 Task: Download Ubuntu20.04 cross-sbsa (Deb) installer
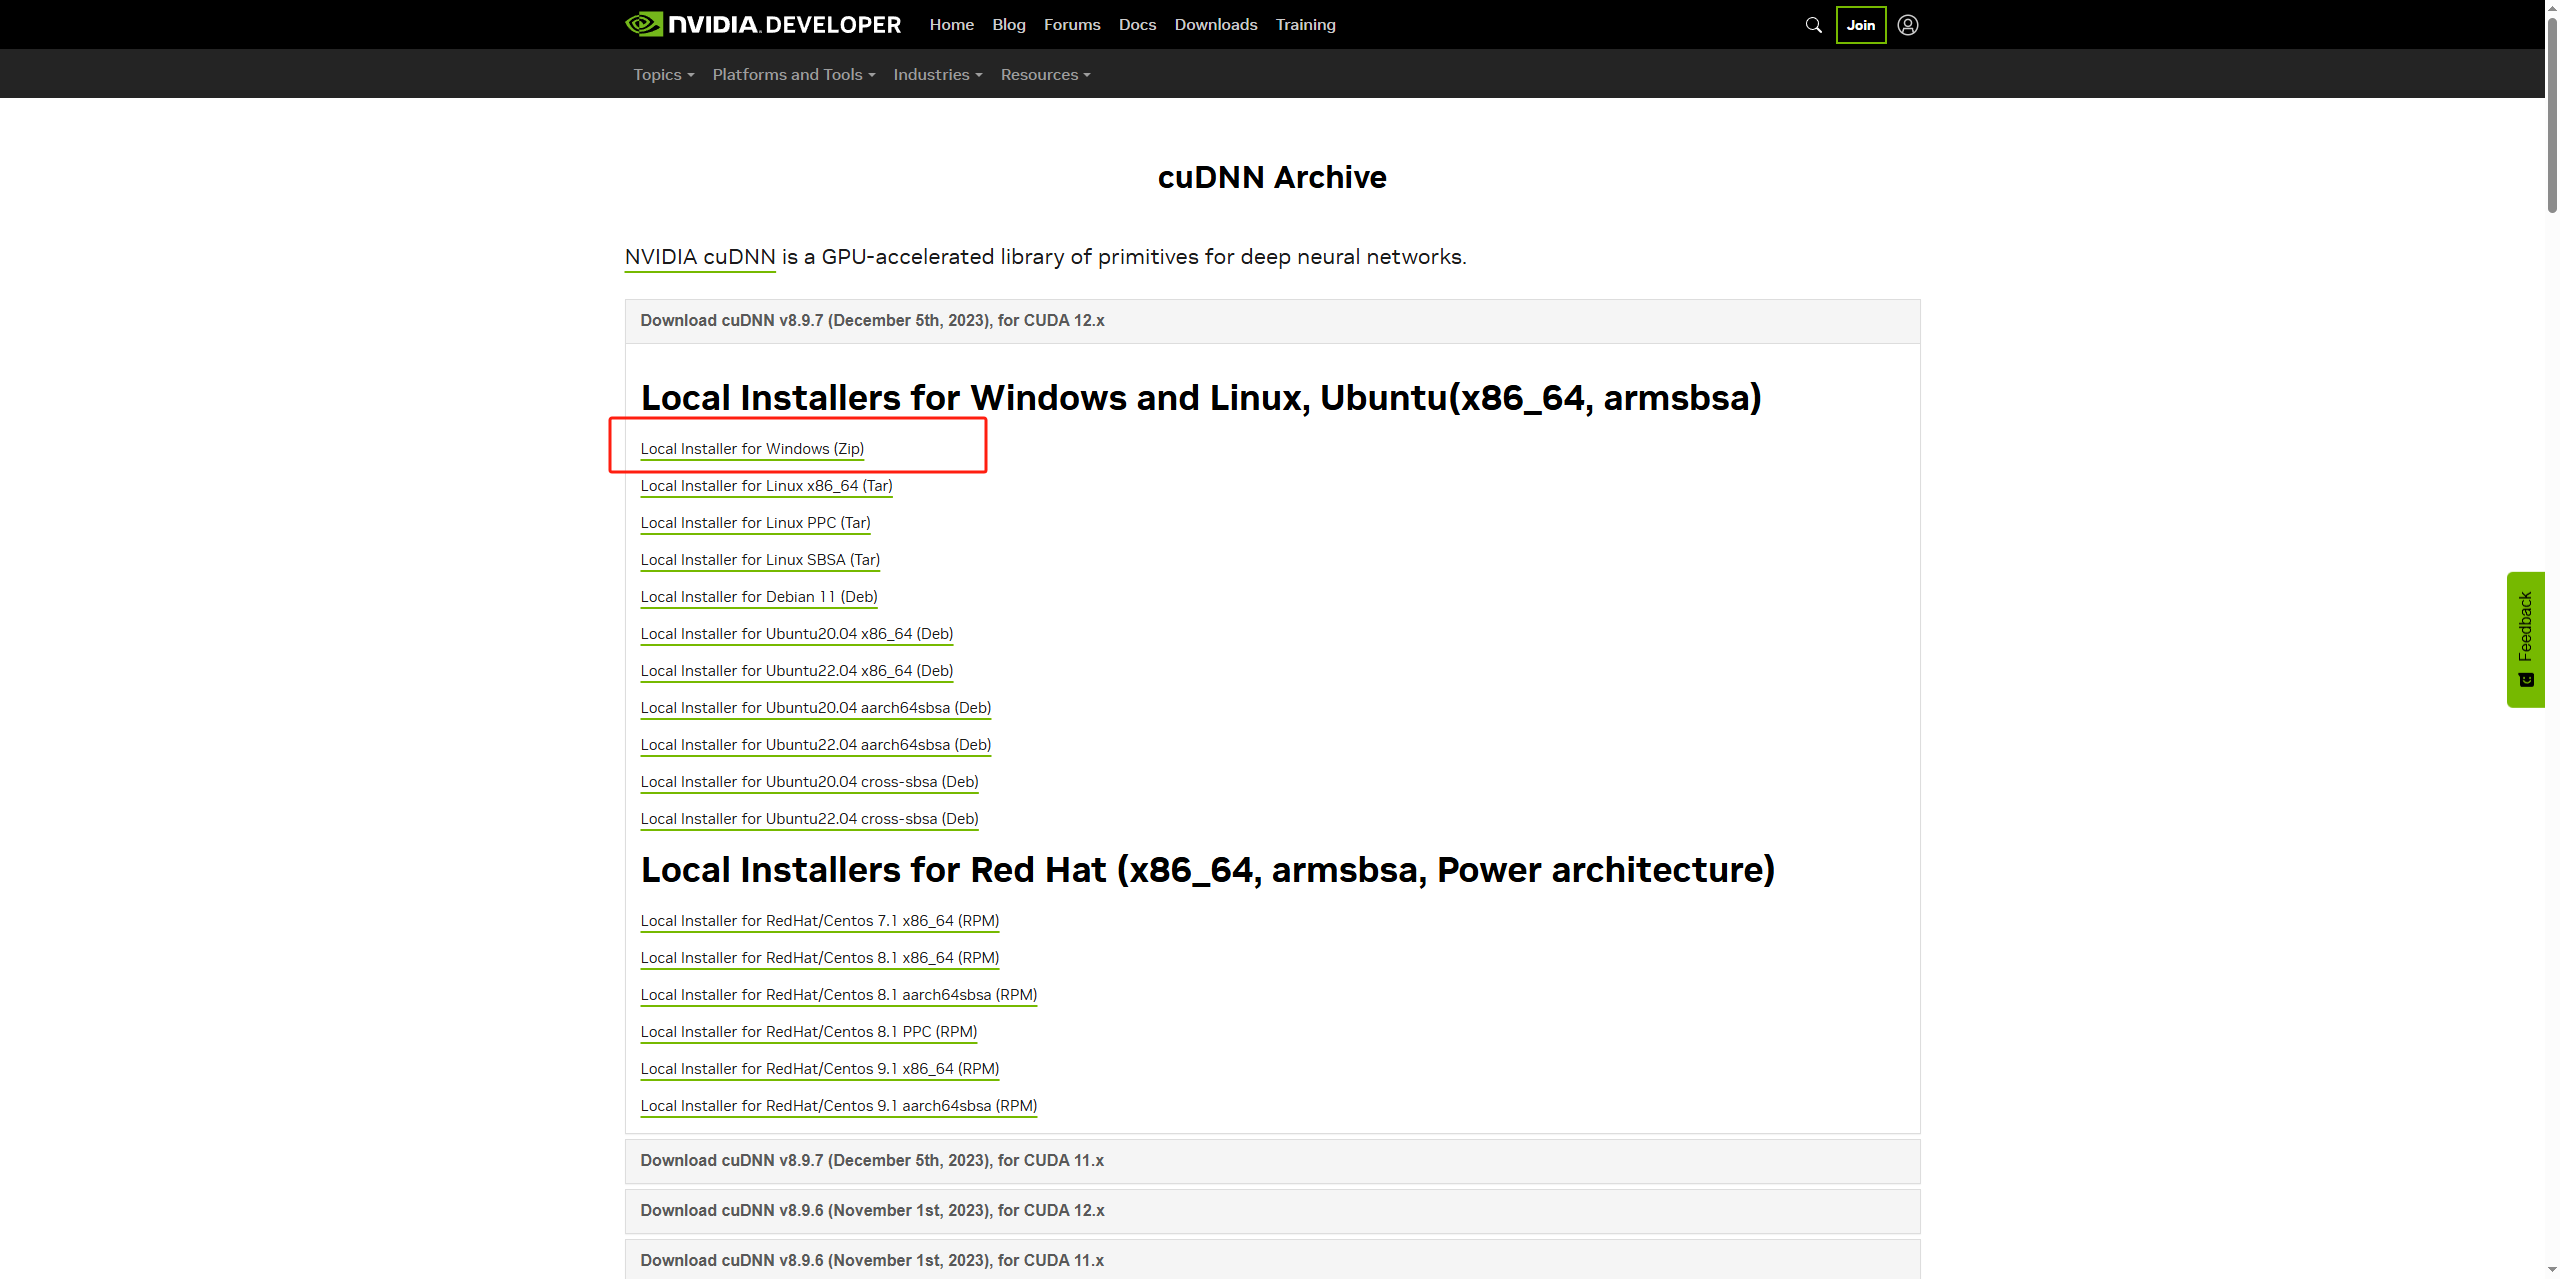[x=809, y=782]
